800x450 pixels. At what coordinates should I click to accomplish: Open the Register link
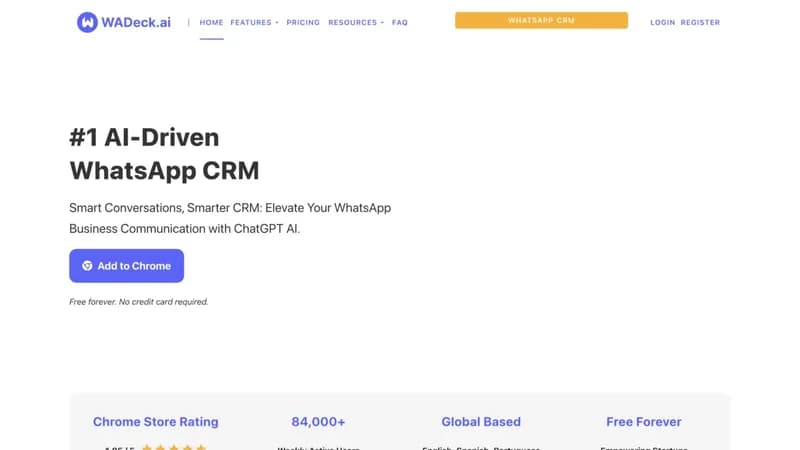pos(700,22)
